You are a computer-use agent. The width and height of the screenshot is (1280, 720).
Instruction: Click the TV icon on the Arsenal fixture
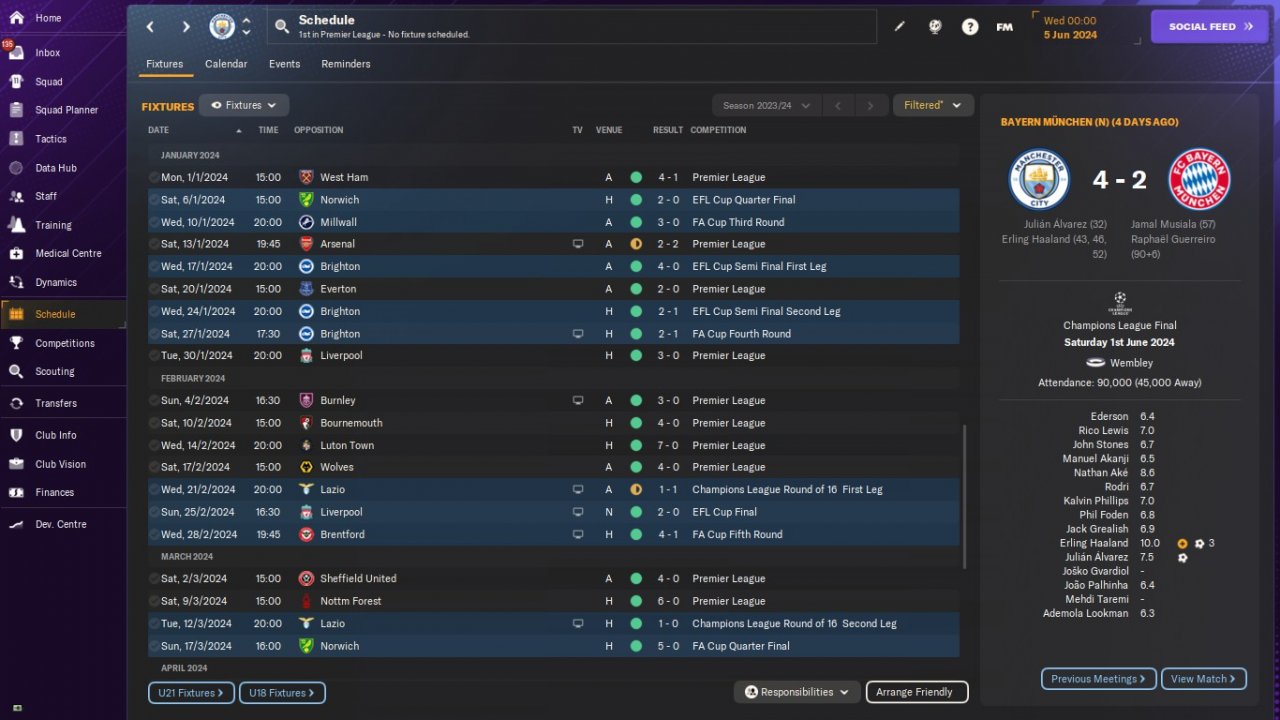577,244
